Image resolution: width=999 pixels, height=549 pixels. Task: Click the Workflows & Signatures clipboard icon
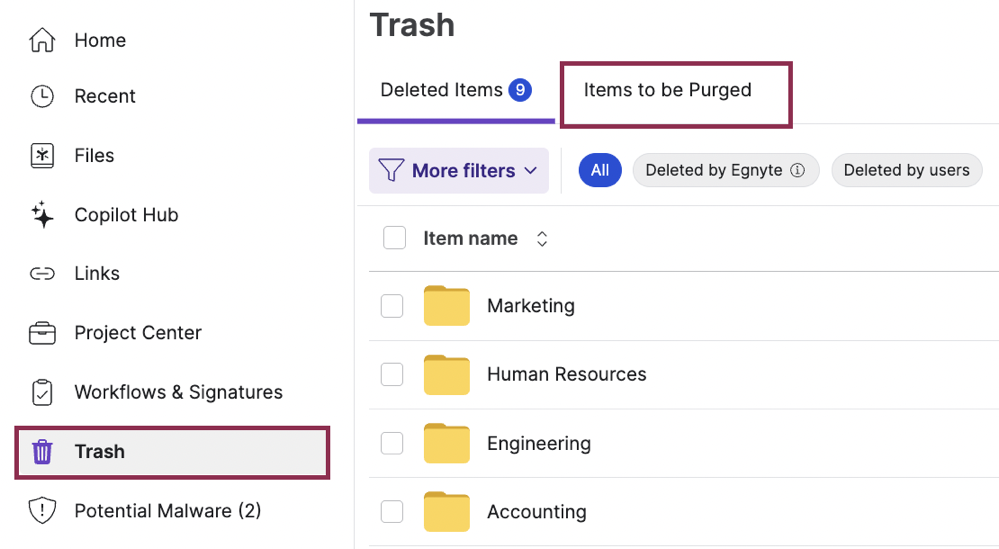click(x=42, y=392)
